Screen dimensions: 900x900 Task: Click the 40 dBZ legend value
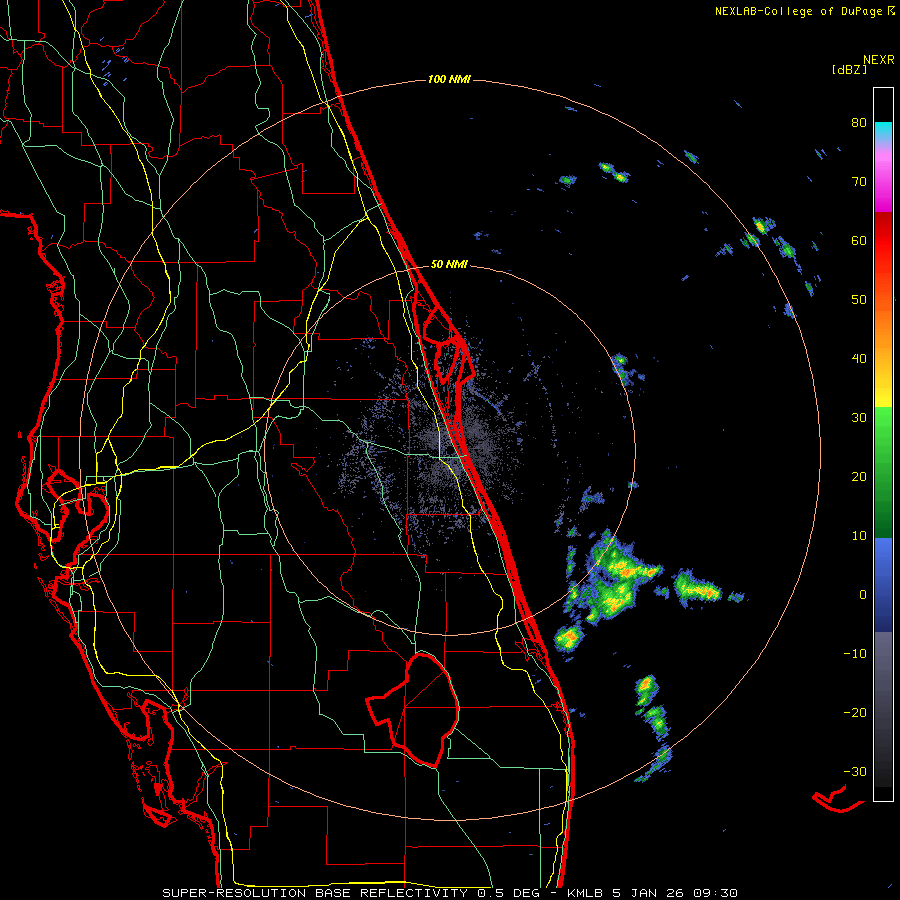click(859, 359)
